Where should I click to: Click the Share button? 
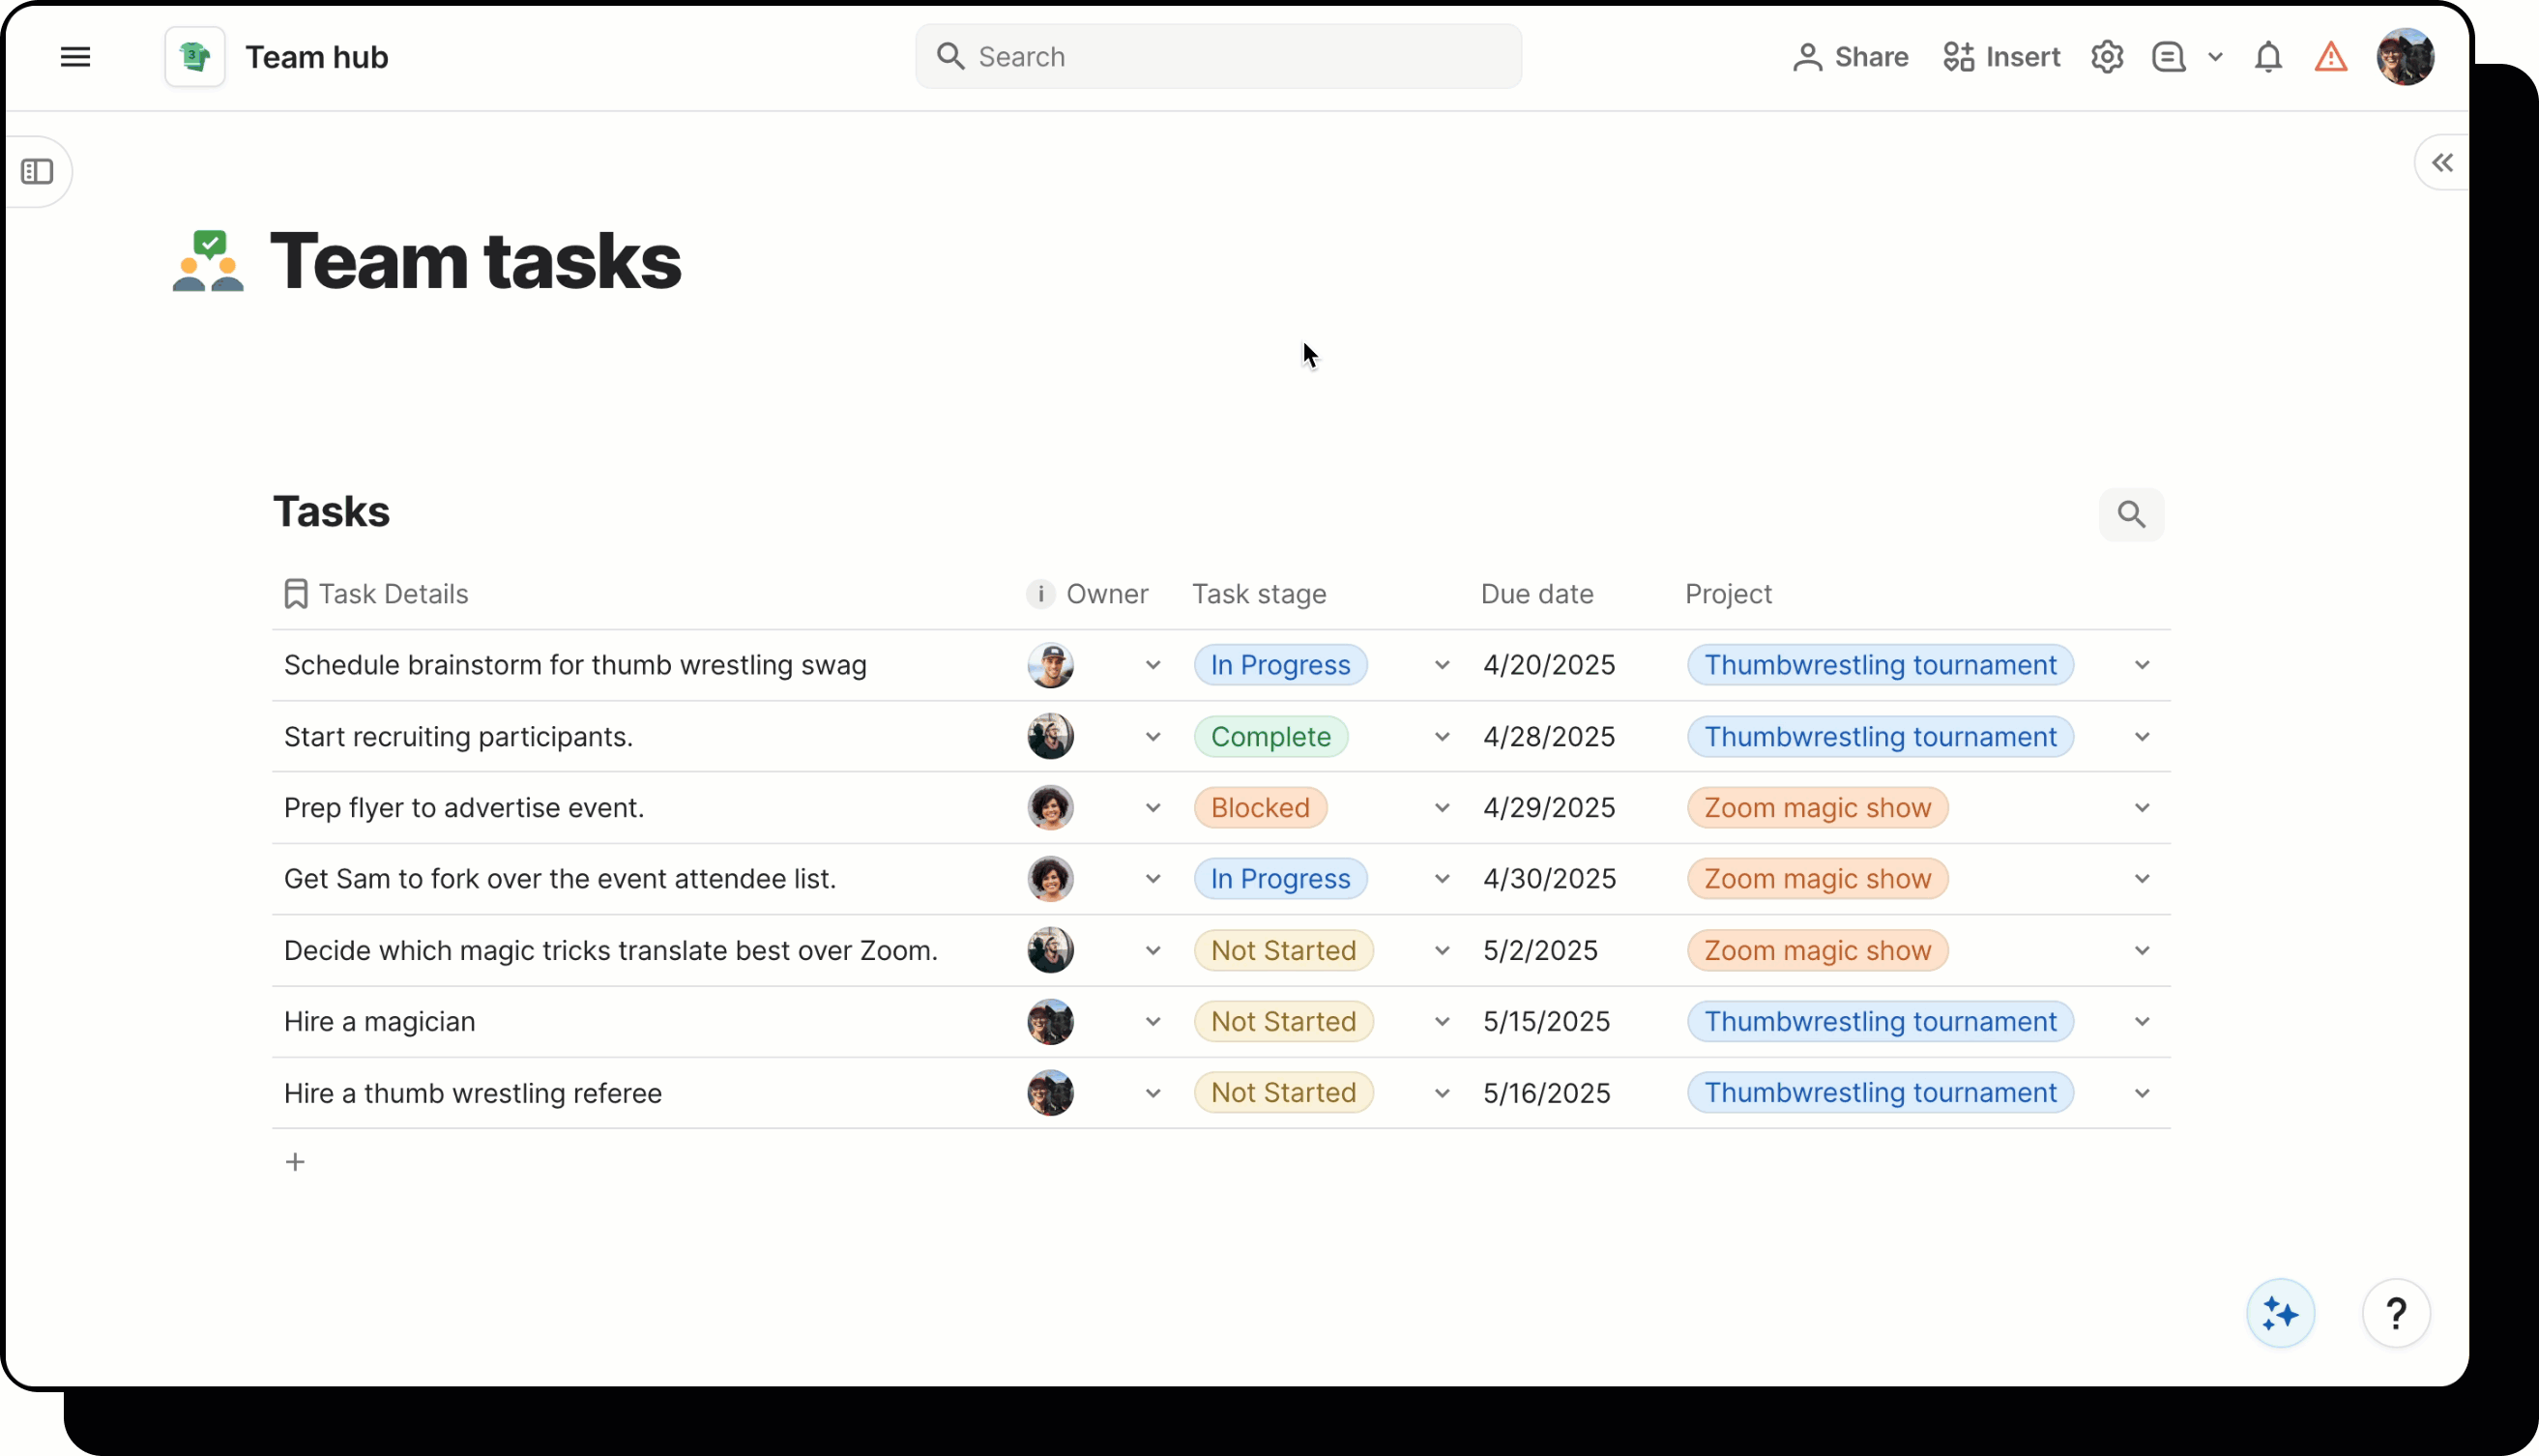pos(1850,57)
